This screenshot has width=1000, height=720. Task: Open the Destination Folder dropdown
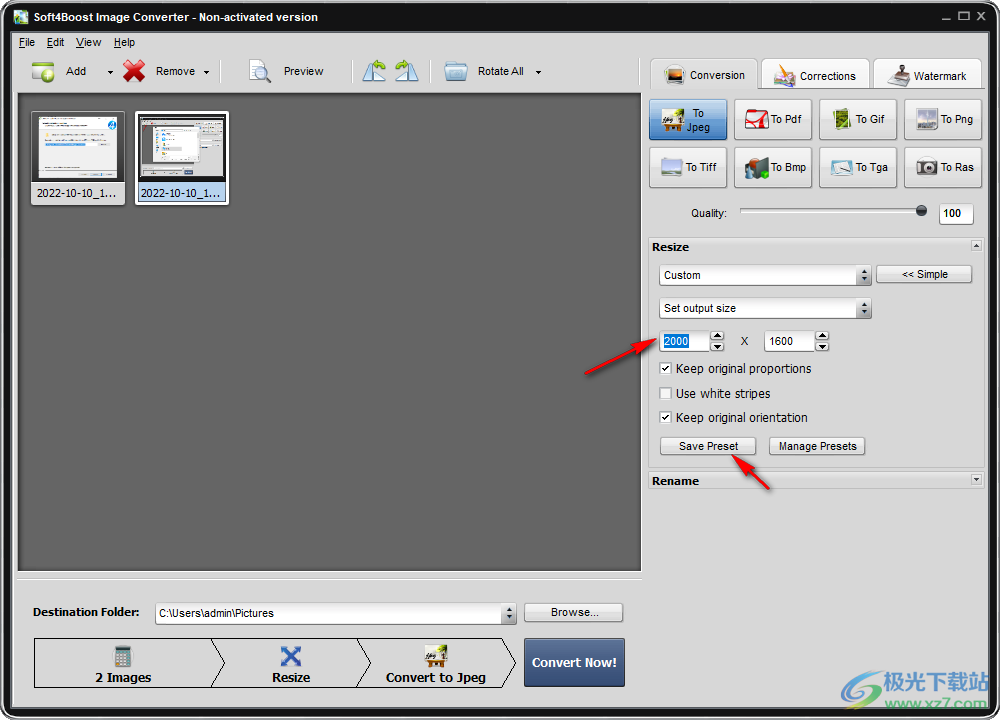pyautogui.click(x=509, y=613)
